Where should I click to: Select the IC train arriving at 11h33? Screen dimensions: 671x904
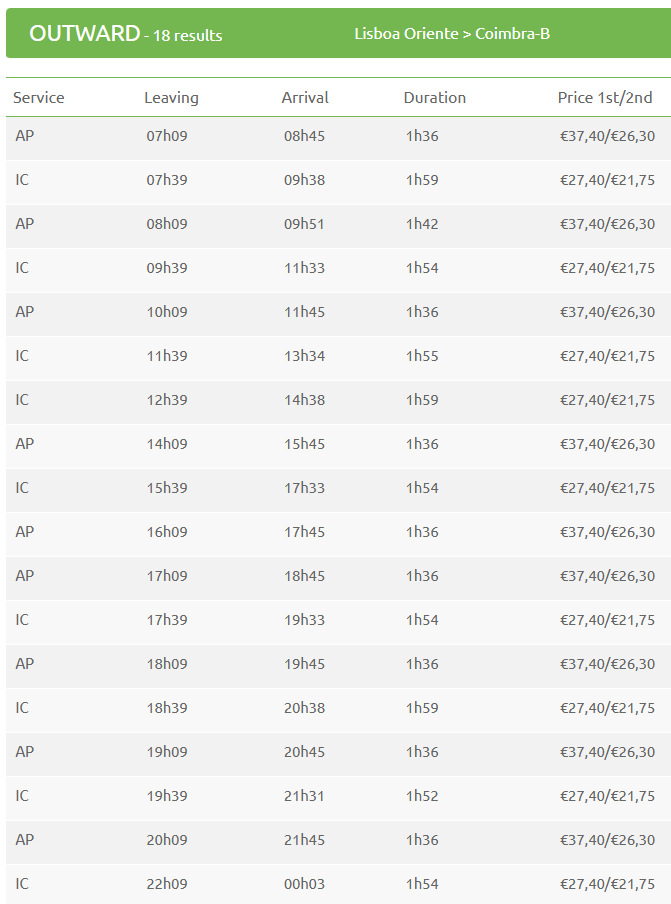(338, 270)
